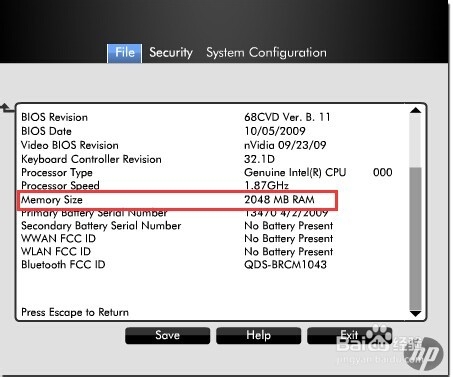
Task: Select the Memory Size label
Action: click(52, 200)
